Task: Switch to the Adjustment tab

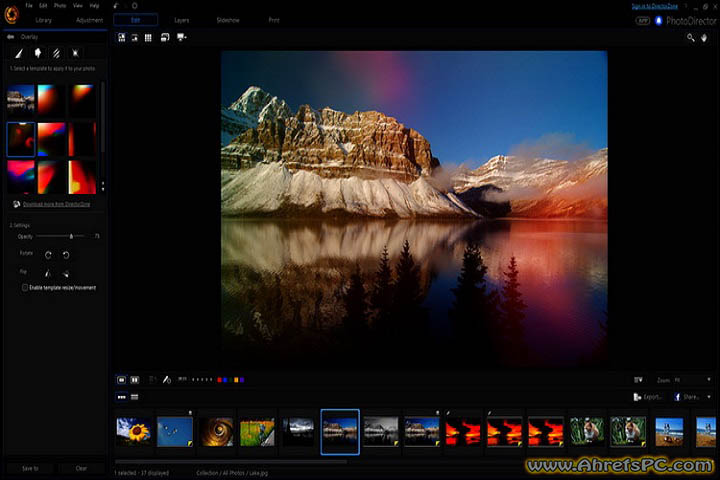Action: 90,21
